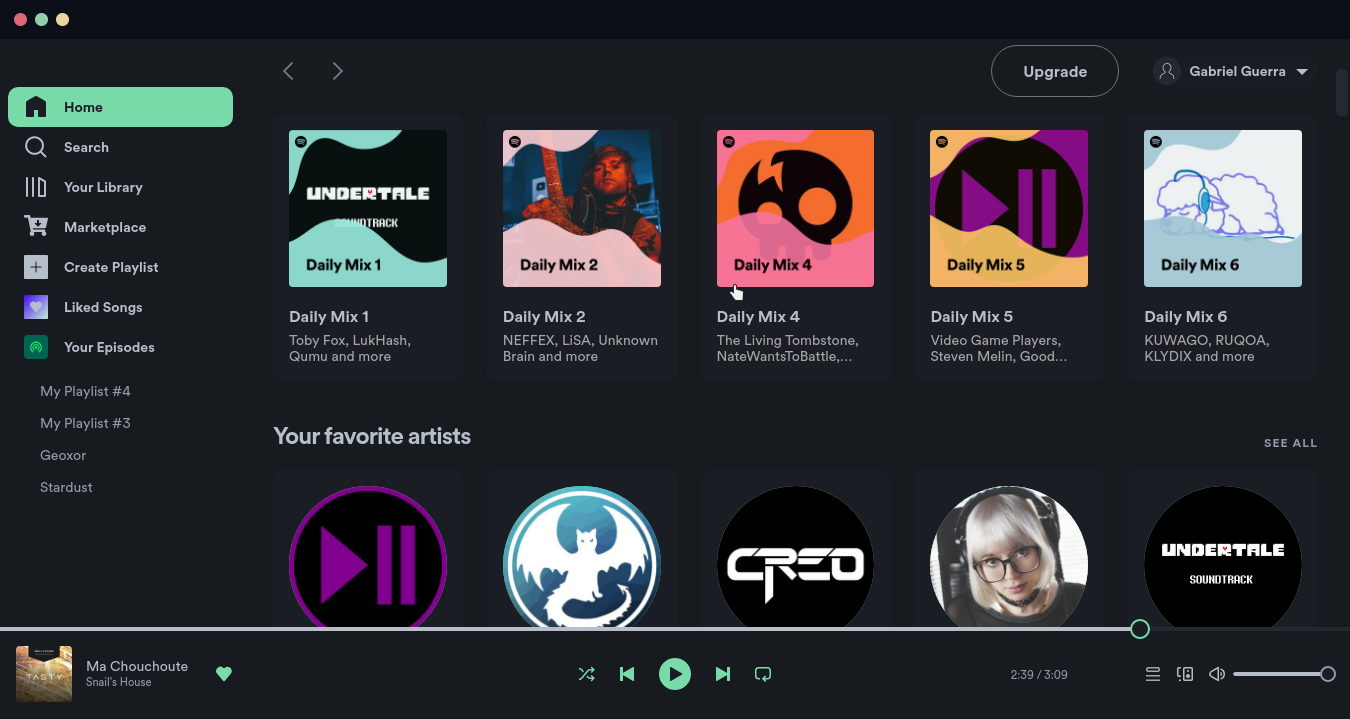1350x719 pixels.
Task: Click the vertical scrollbar thumb
Action: [x=1342, y=90]
